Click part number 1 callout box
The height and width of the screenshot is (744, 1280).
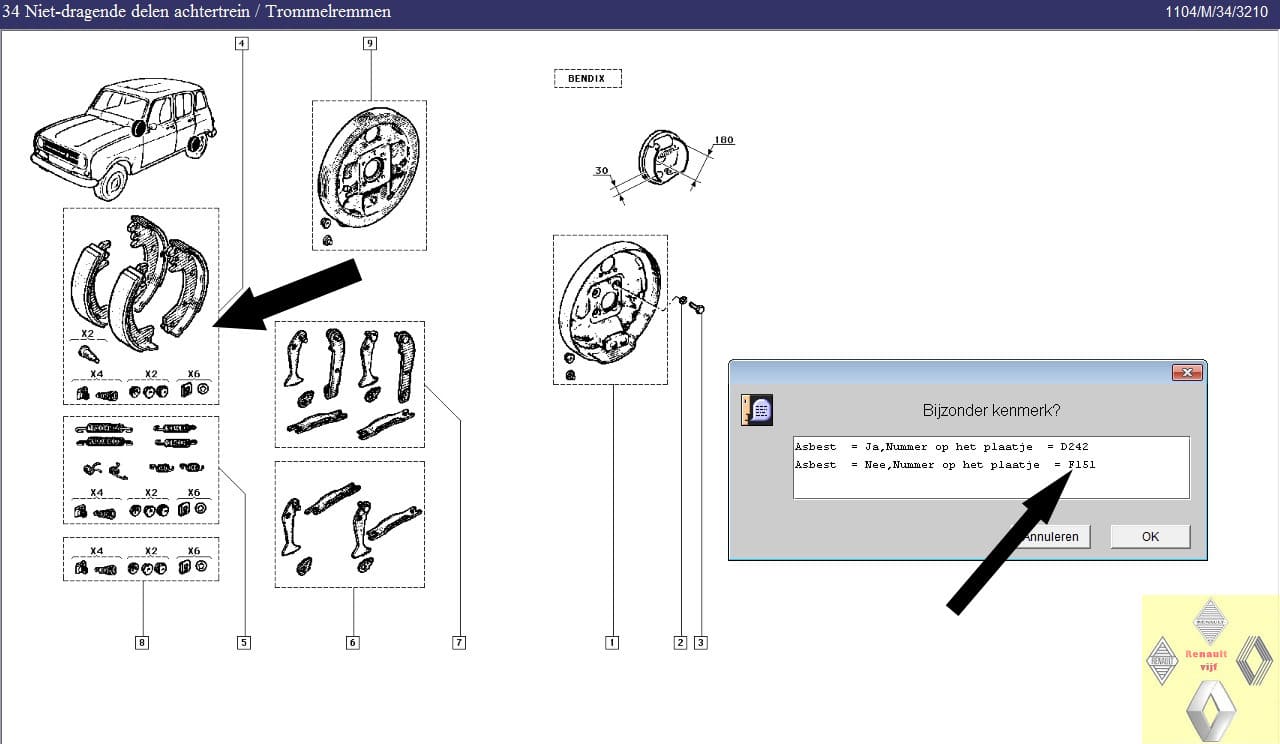coord(611,643)
